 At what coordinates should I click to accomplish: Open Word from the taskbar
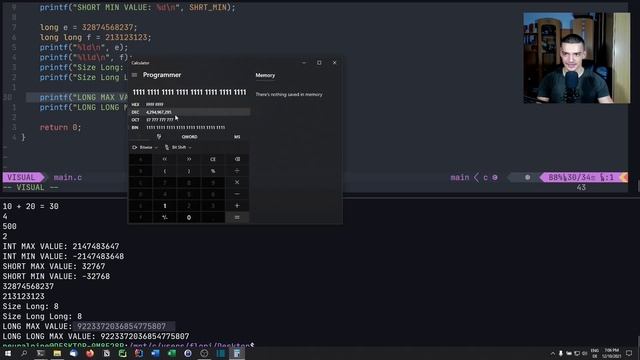pos(155,353)
